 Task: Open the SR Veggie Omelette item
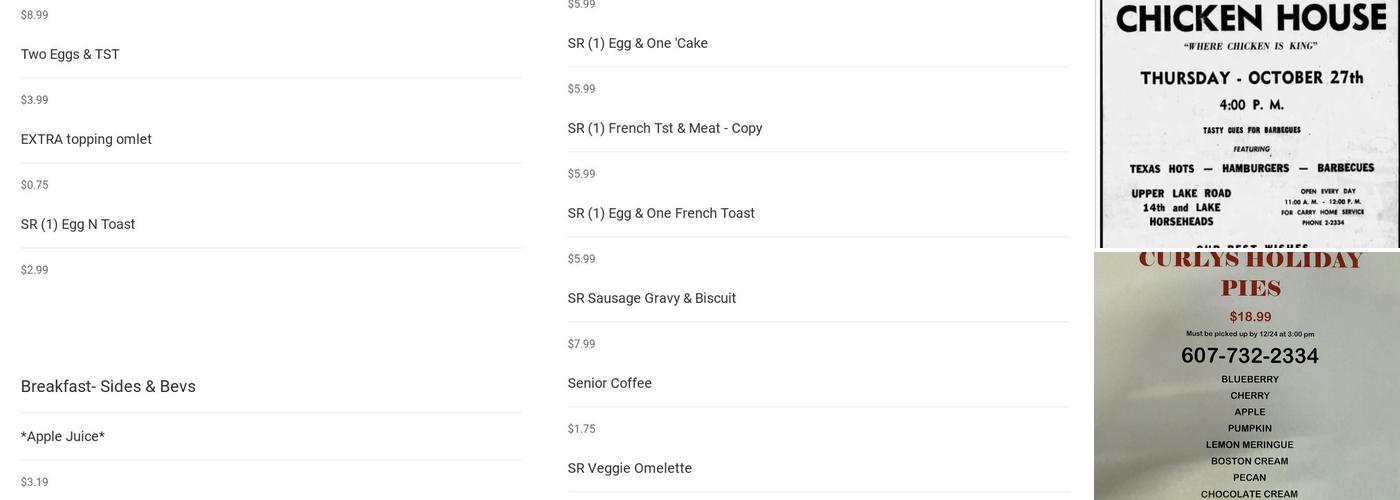(x=630, y=468)
